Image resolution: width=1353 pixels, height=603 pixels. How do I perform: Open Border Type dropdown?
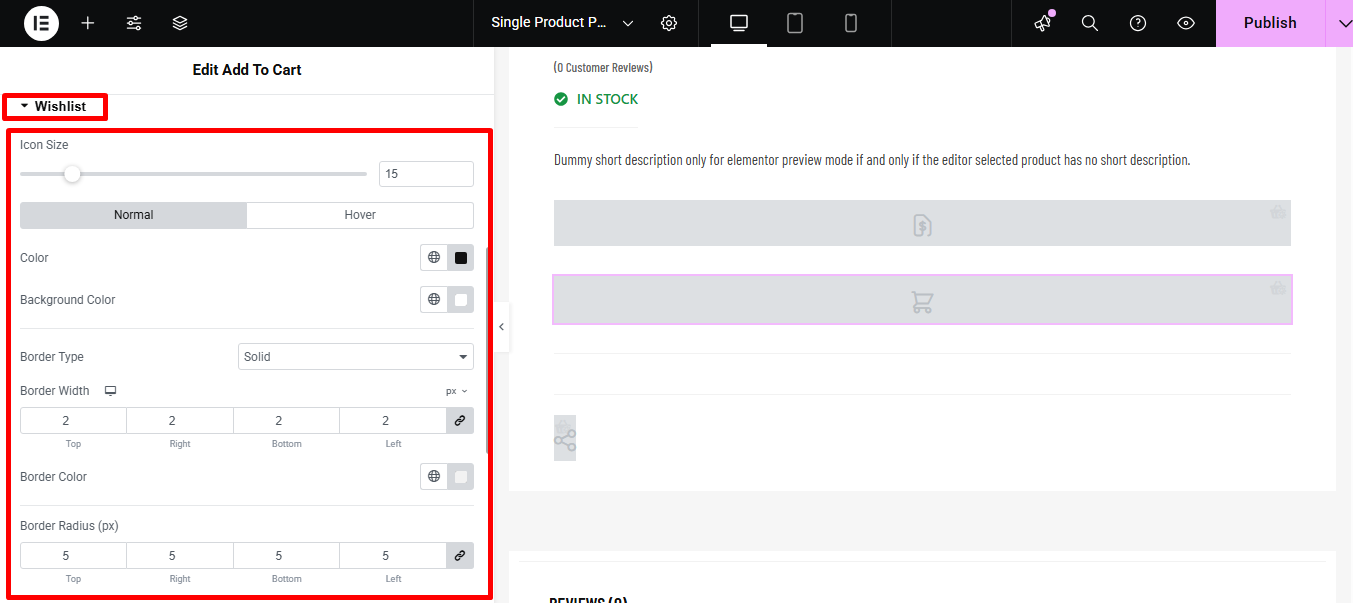(x=356, y=357)
